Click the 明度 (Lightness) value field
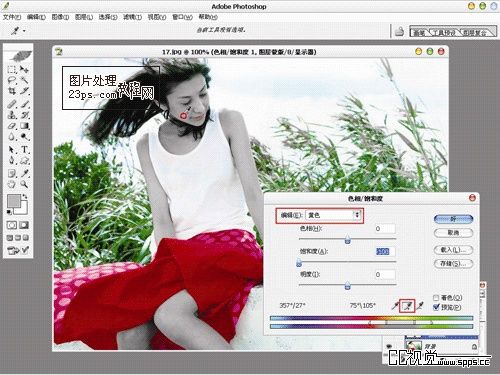The height and width of the screenshot is (375, 500). click(x=385, y=274)
